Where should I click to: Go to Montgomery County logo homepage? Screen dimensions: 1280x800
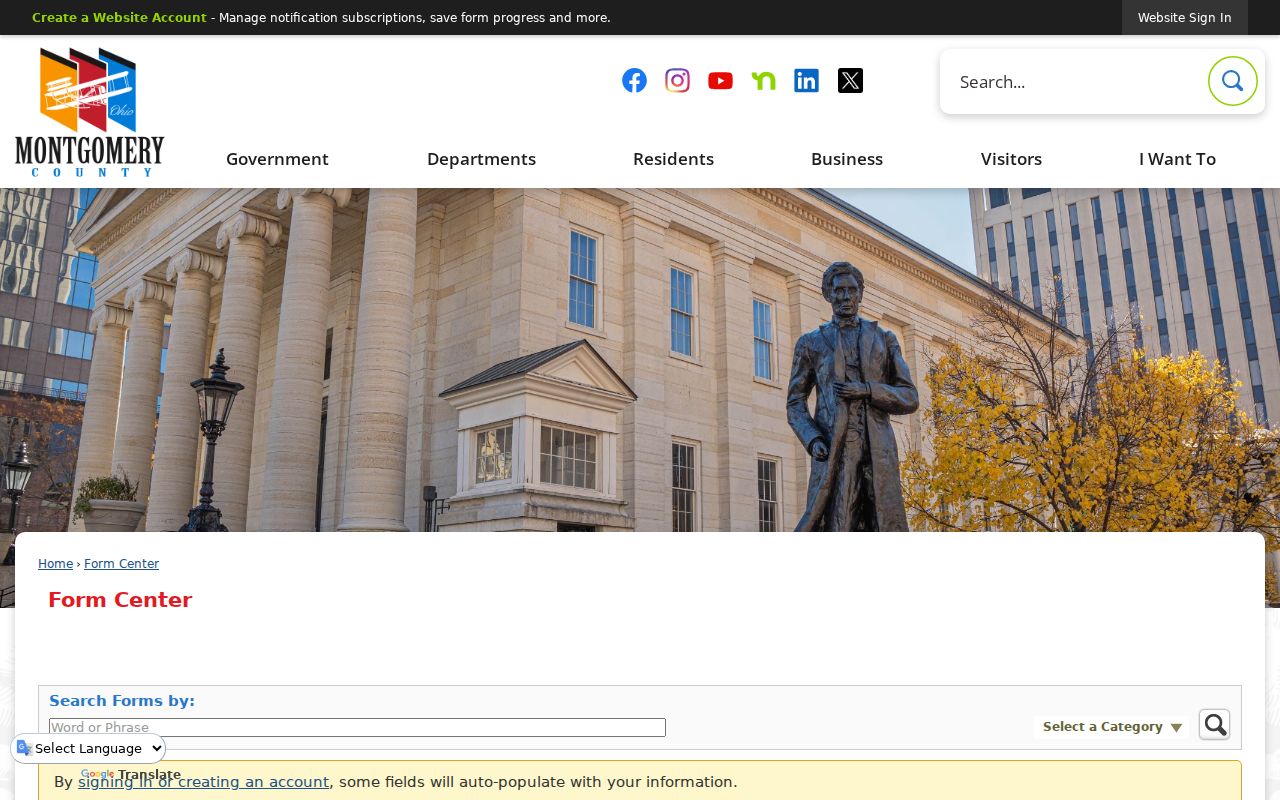[90, 112]
